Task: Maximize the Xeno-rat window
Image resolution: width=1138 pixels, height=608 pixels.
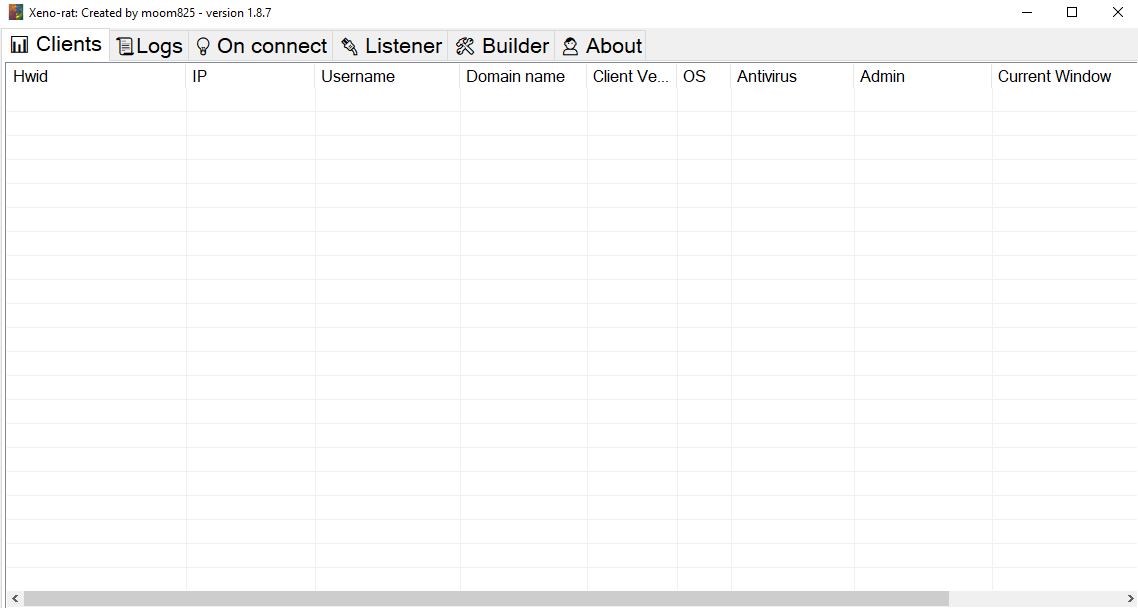Action: [1072, 12]
